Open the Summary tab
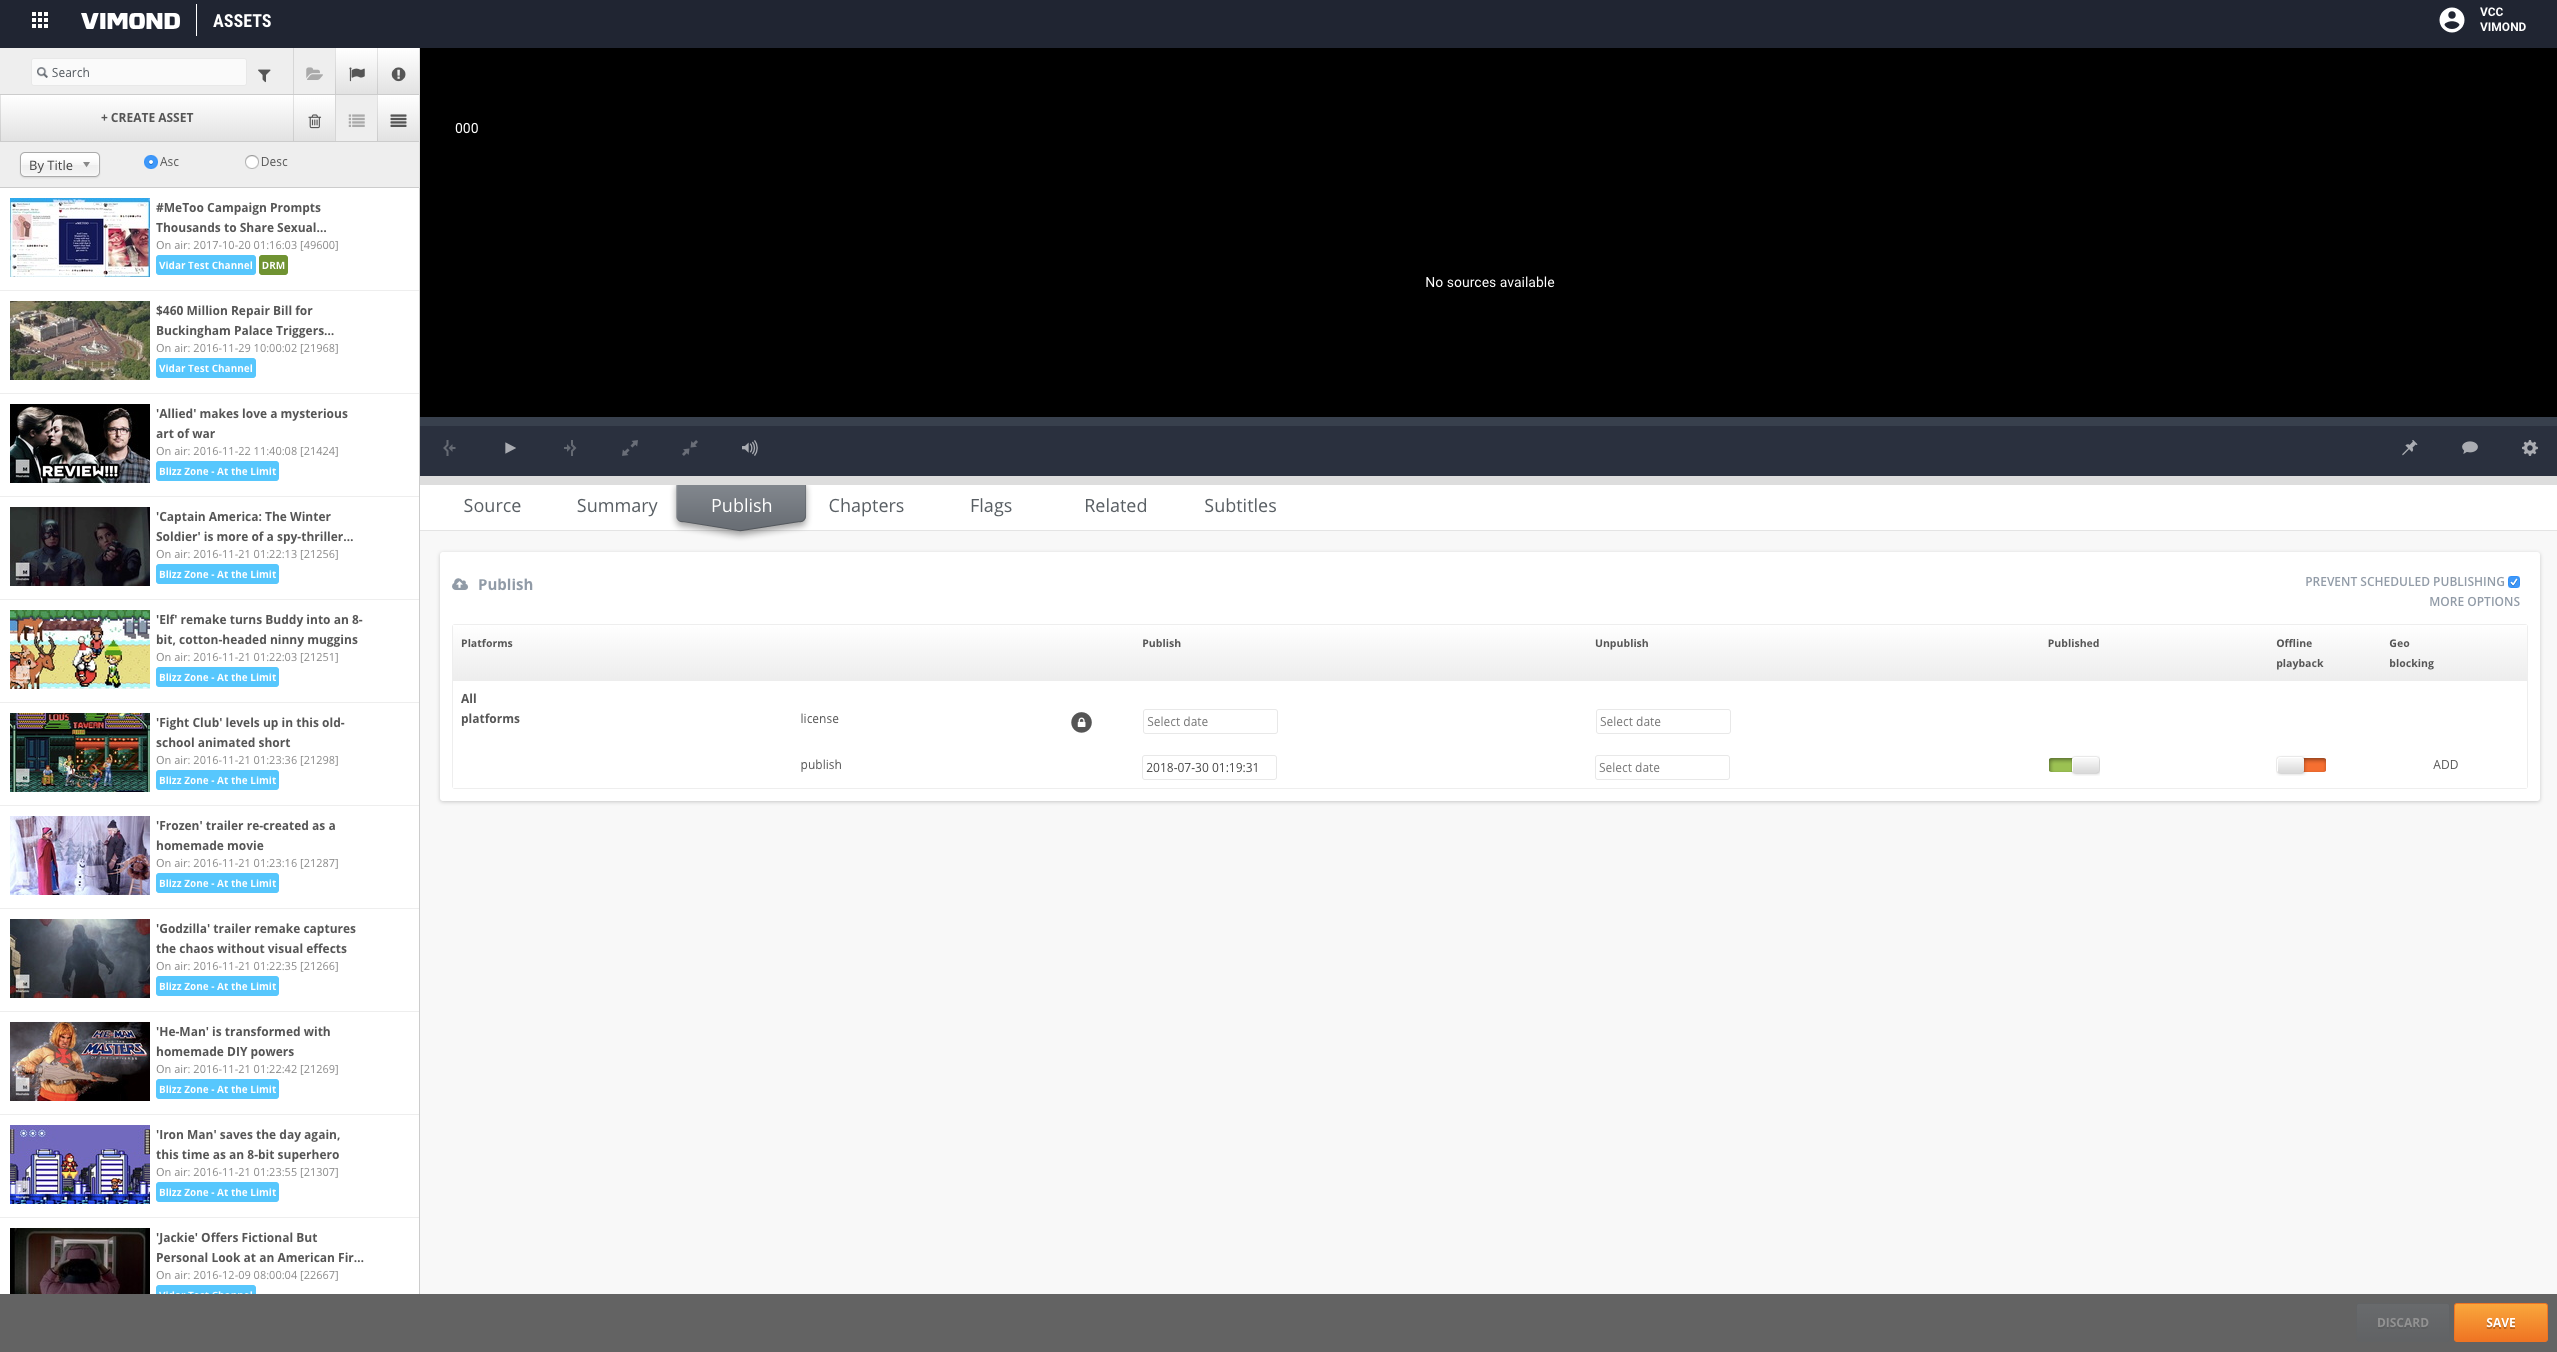Viewport: 2557px width, 1352px height. click(617, 506)
